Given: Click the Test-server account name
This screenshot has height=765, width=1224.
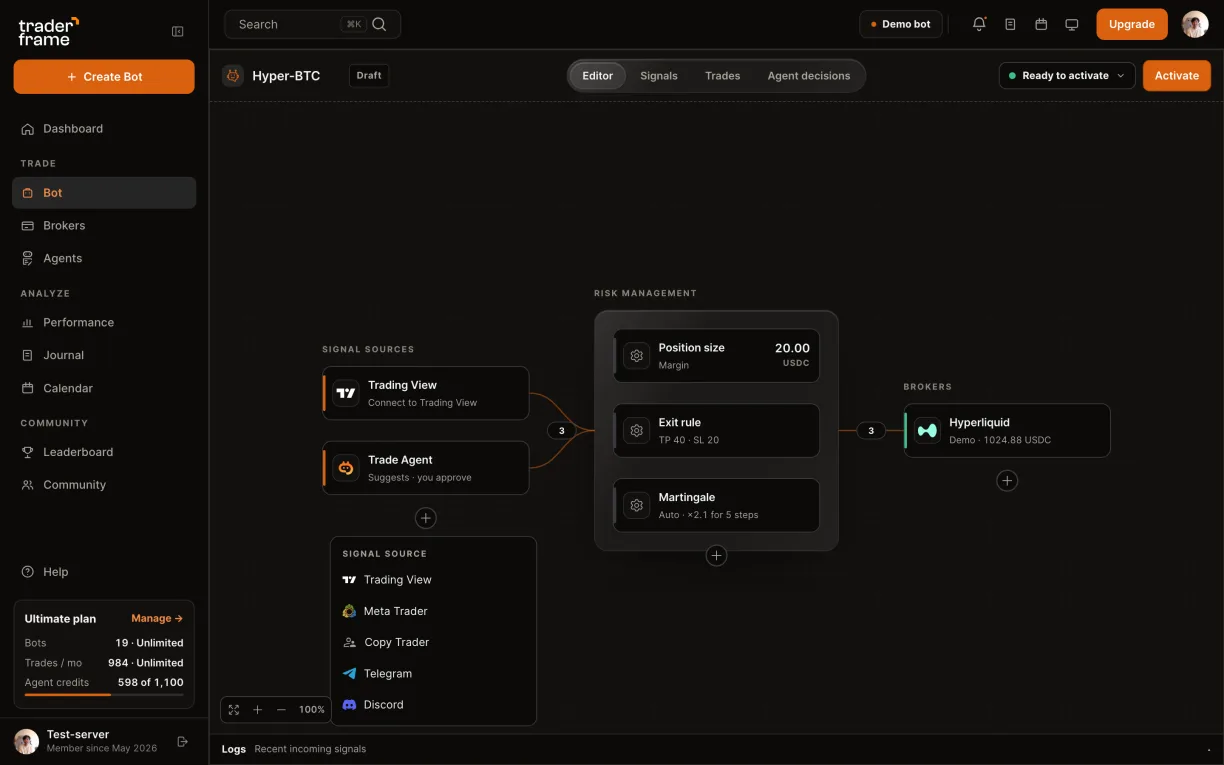Looking at the screenshot, I should [x=78, y=734].
